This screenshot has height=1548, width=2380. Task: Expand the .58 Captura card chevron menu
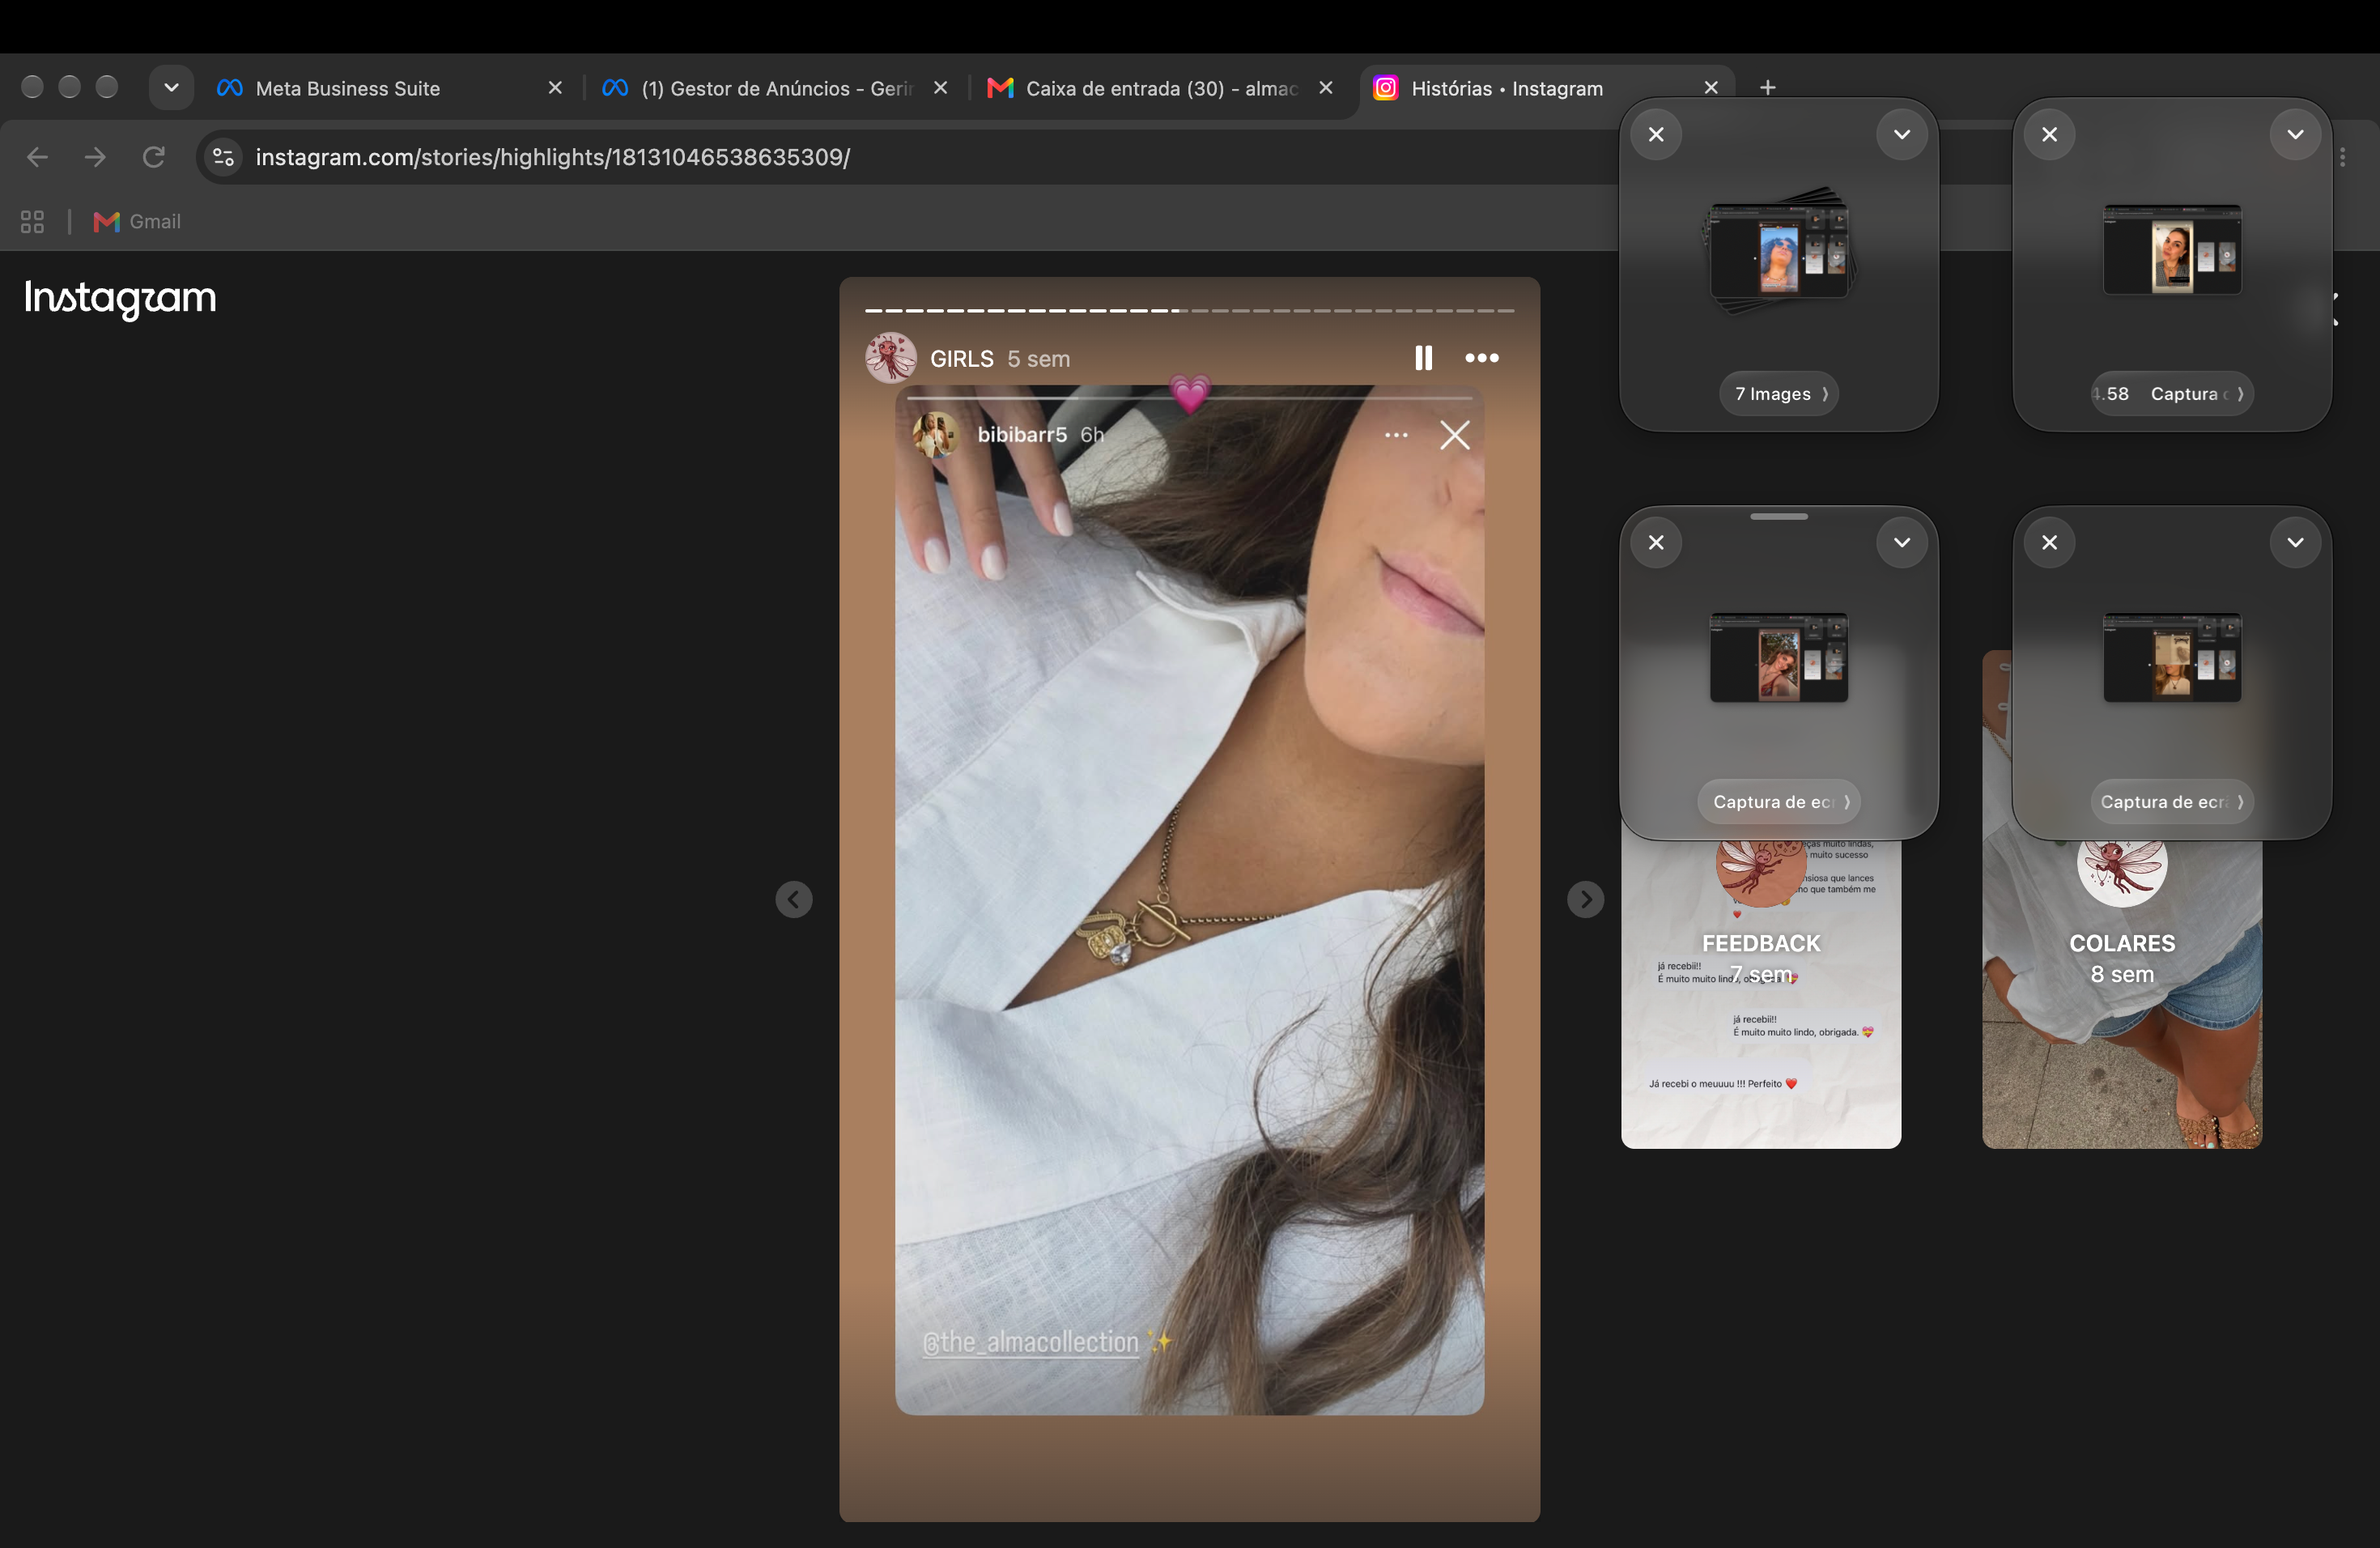coord(2294,134)
